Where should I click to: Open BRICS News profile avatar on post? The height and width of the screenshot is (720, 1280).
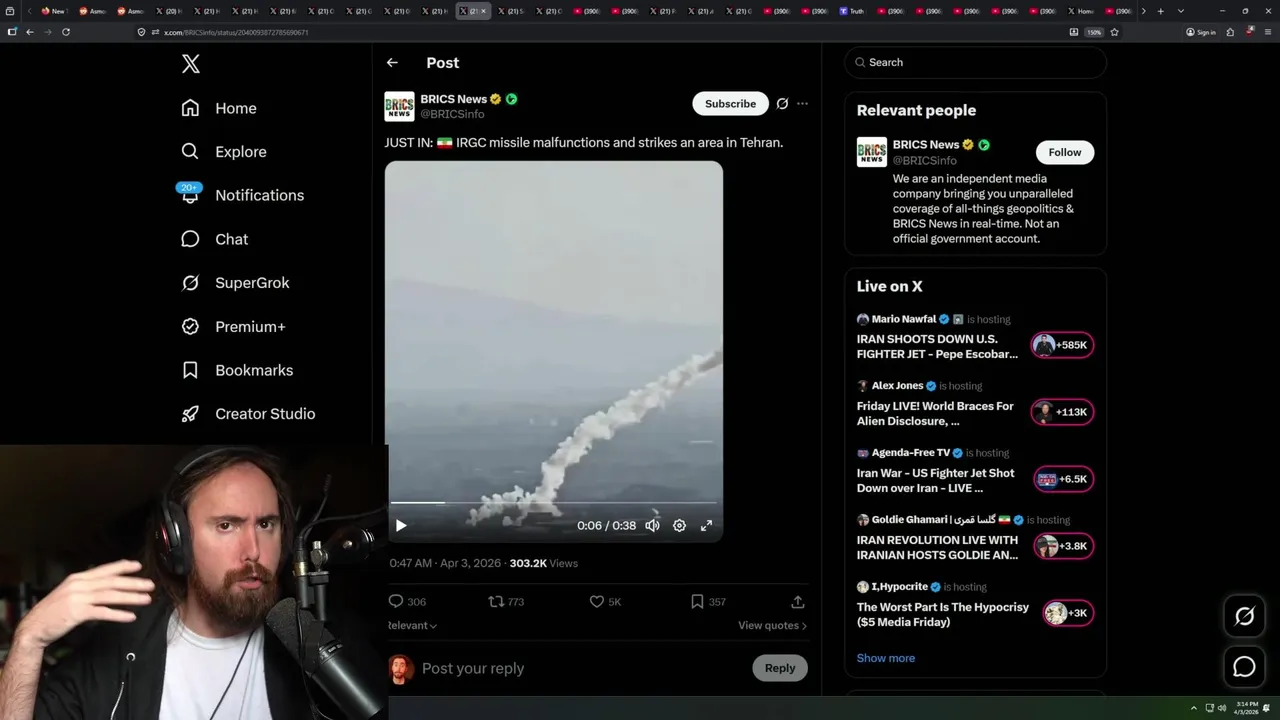click(399, 106)
